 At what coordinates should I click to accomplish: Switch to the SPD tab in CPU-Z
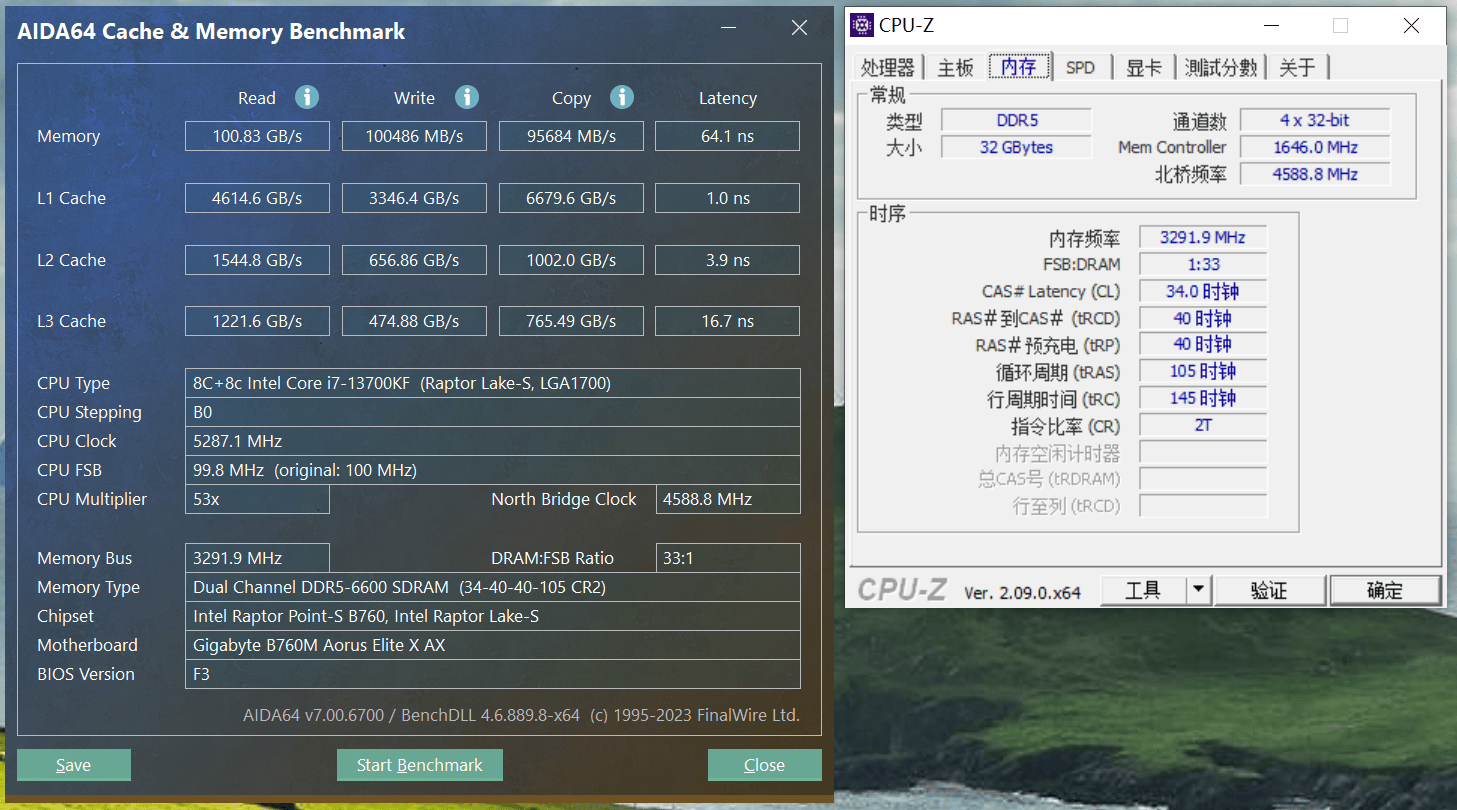click(1081, 66)
